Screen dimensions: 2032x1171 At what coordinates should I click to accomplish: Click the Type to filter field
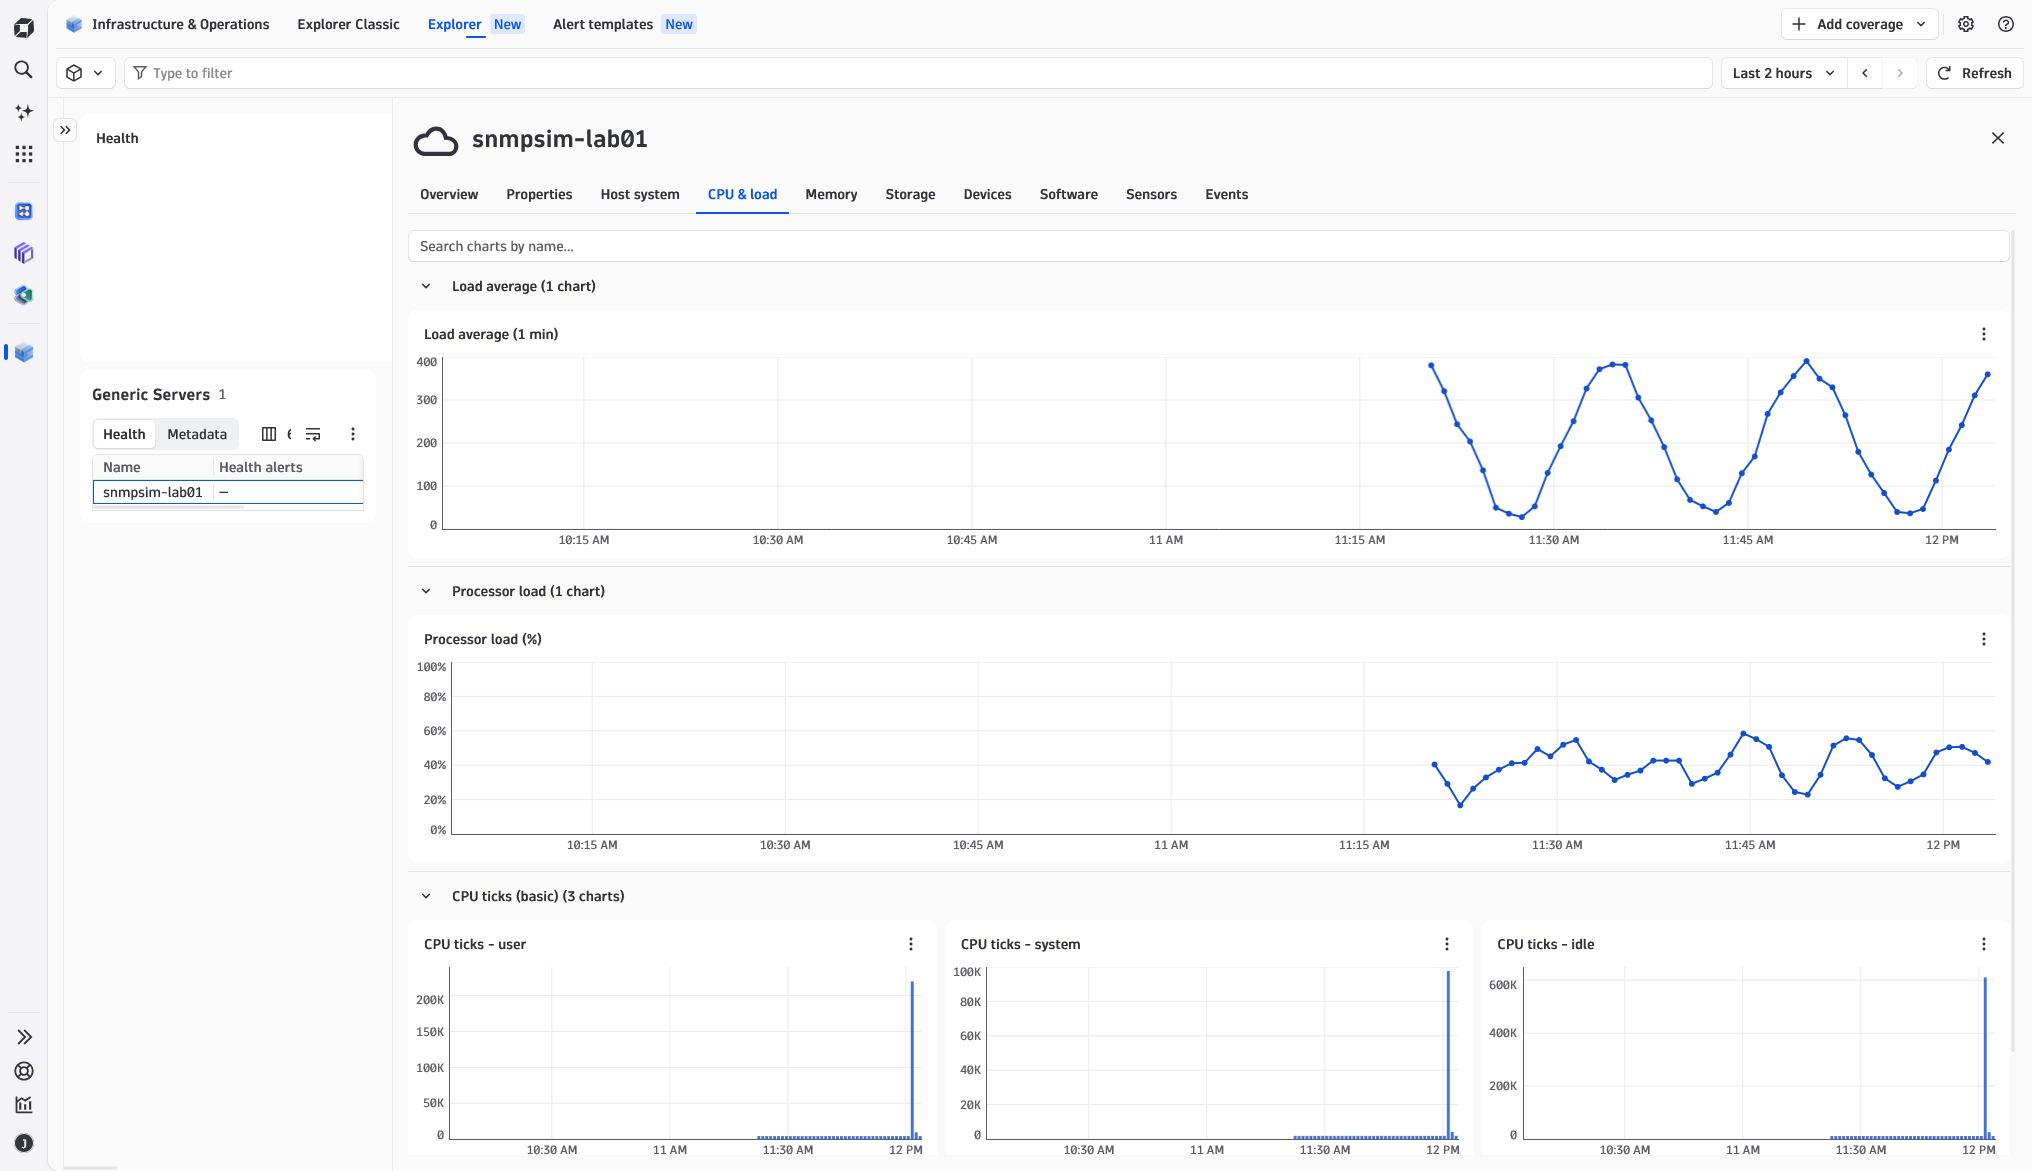pyautogui.click(x=918, y=73)
